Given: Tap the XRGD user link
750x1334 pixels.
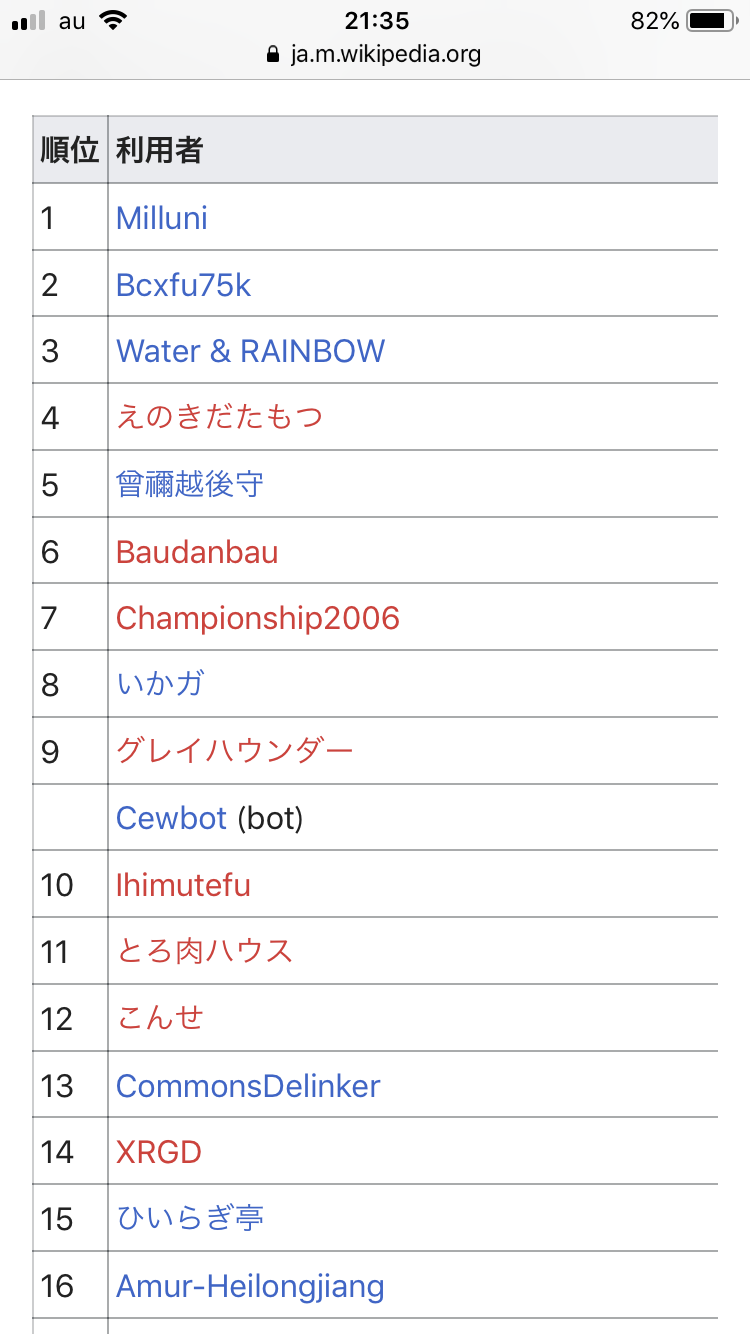Looking at the screenshot, I should 159,1152.
